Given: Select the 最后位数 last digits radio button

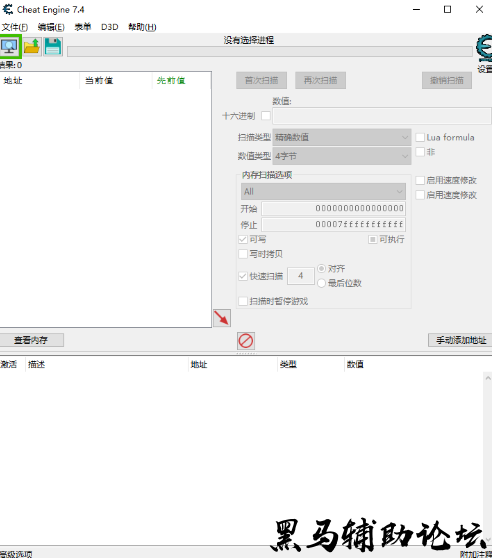Looking at the screenshot, I should pyautogui.click(x=322, y=283).
